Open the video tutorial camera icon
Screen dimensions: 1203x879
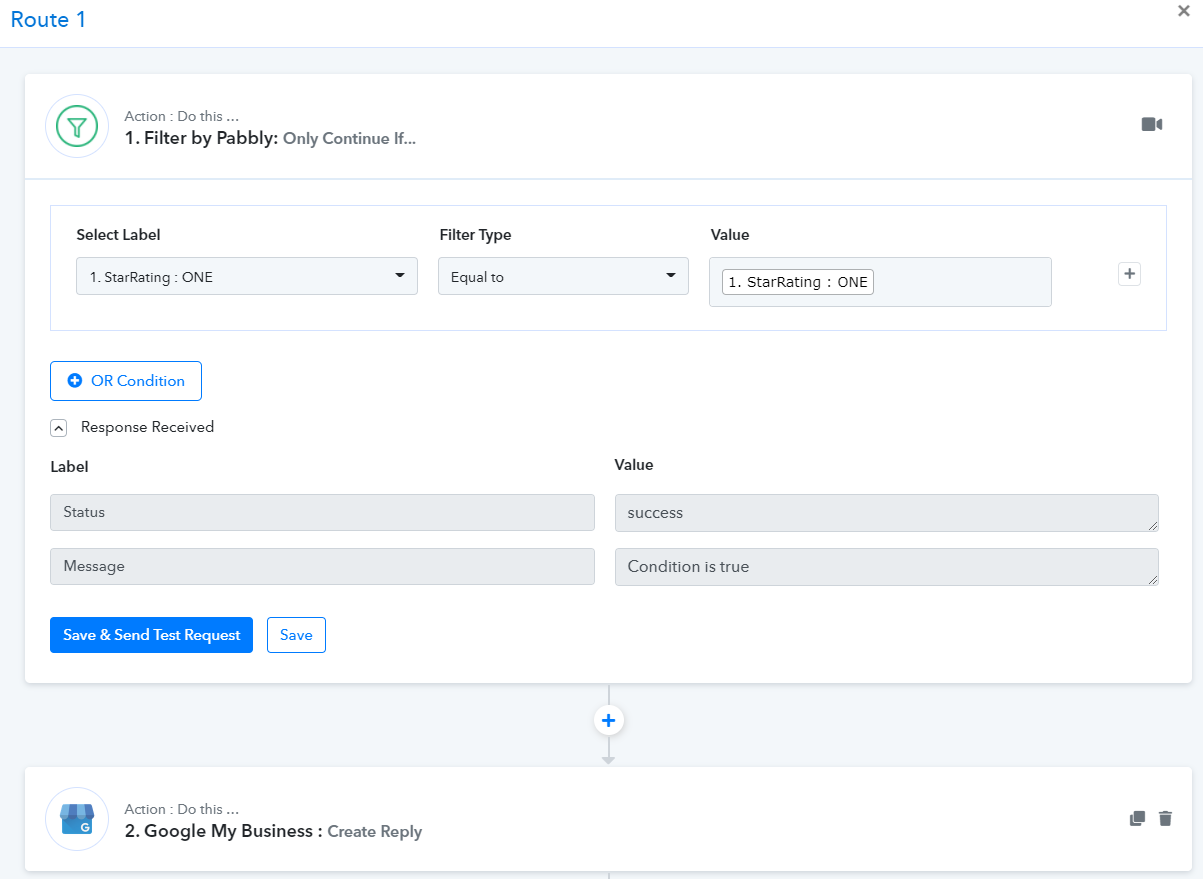click(1152, 124)
